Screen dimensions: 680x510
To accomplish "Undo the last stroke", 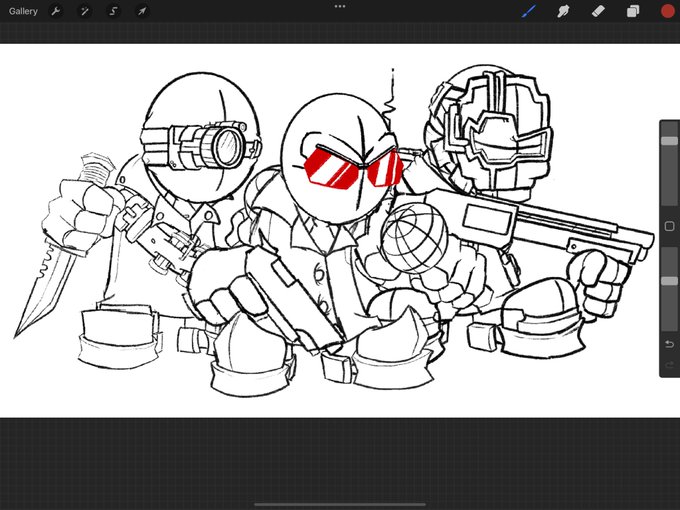I will point(669,344).
